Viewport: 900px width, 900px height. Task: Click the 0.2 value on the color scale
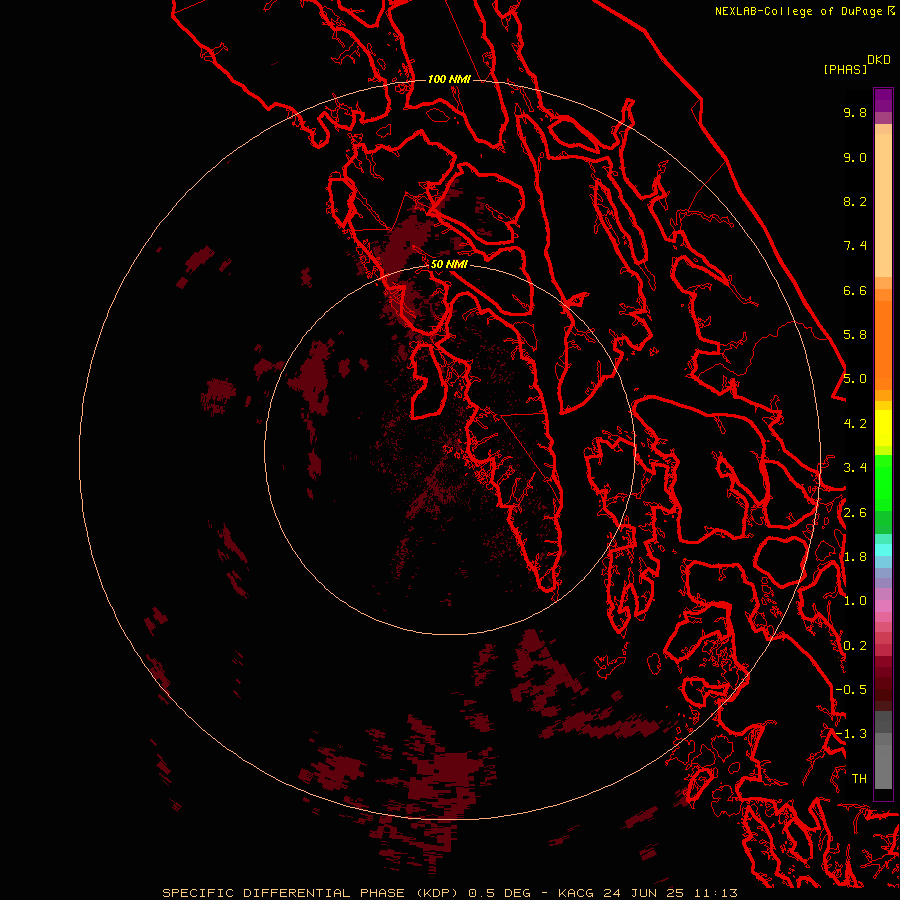tap(855, 646)
